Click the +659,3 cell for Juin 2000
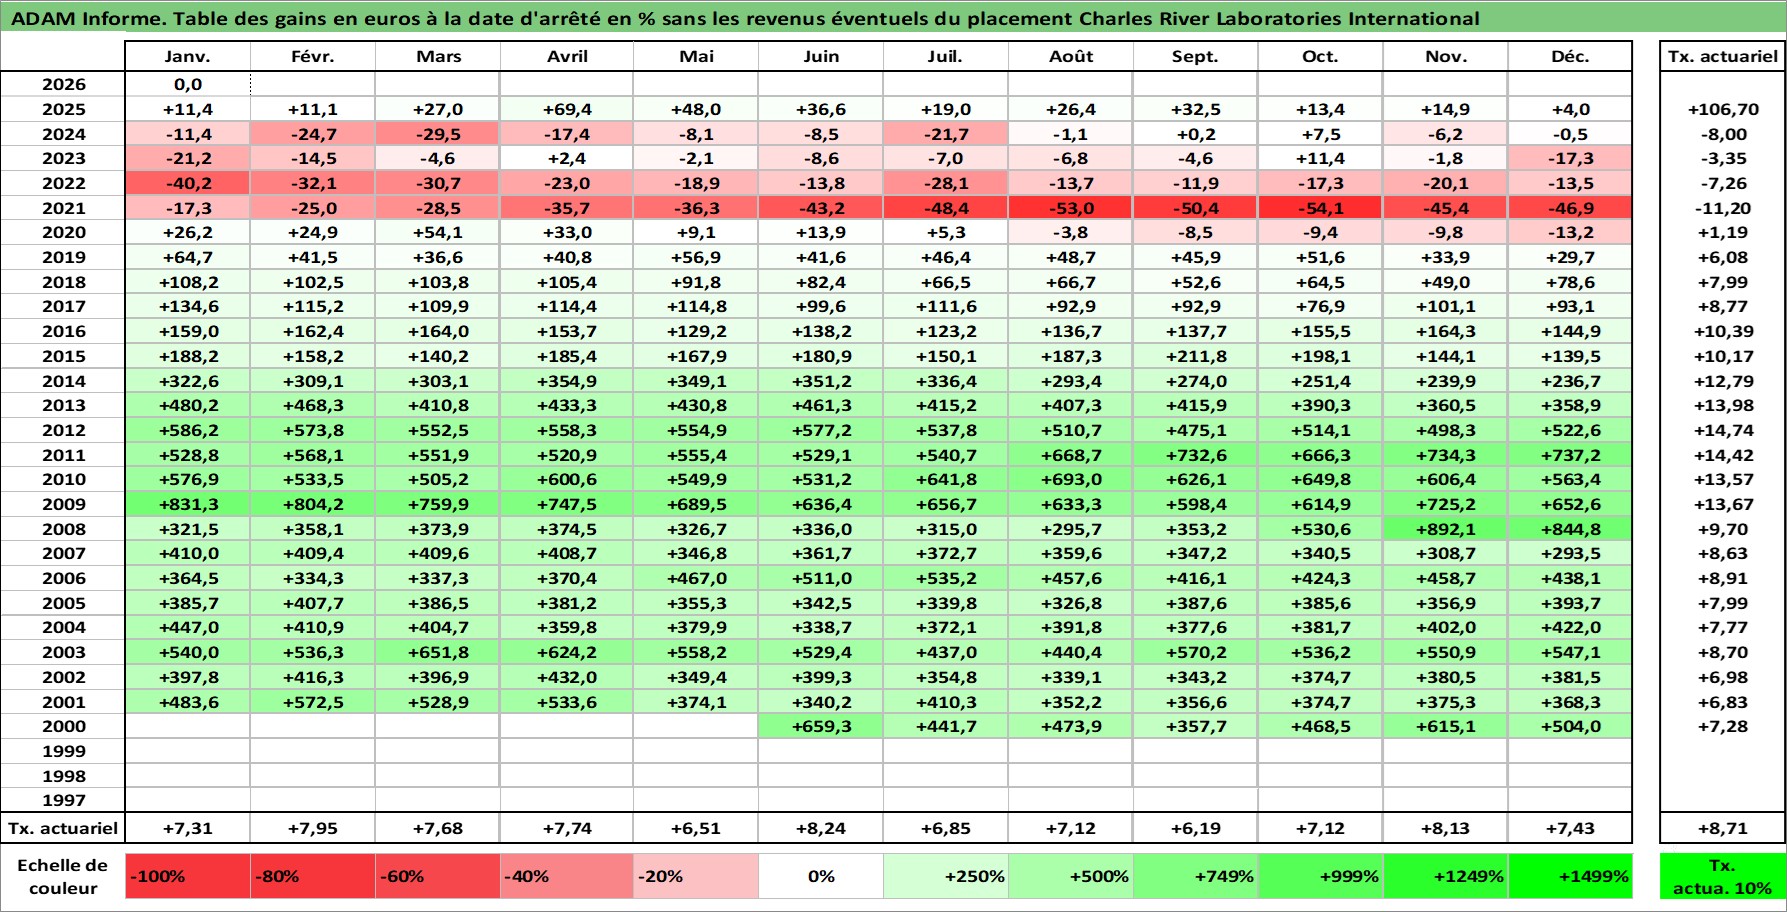1787x912 pixels. tap(821, 726)
